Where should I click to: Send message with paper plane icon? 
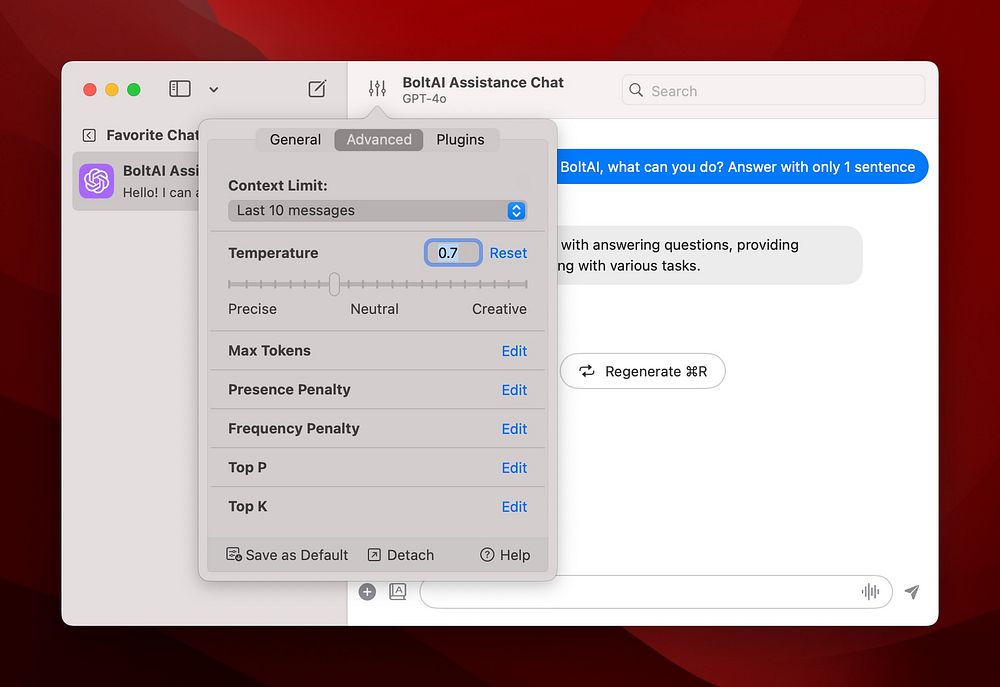point(912,592)
